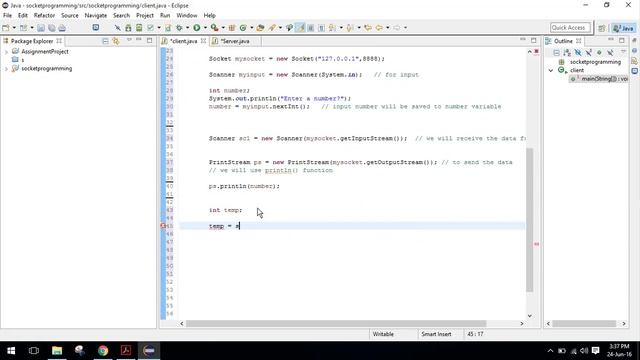Image resolution: width=640 pixels, height=360 pixels.
Task: Open the New Java Class dropdown arrow
Action: pos(251,28)
